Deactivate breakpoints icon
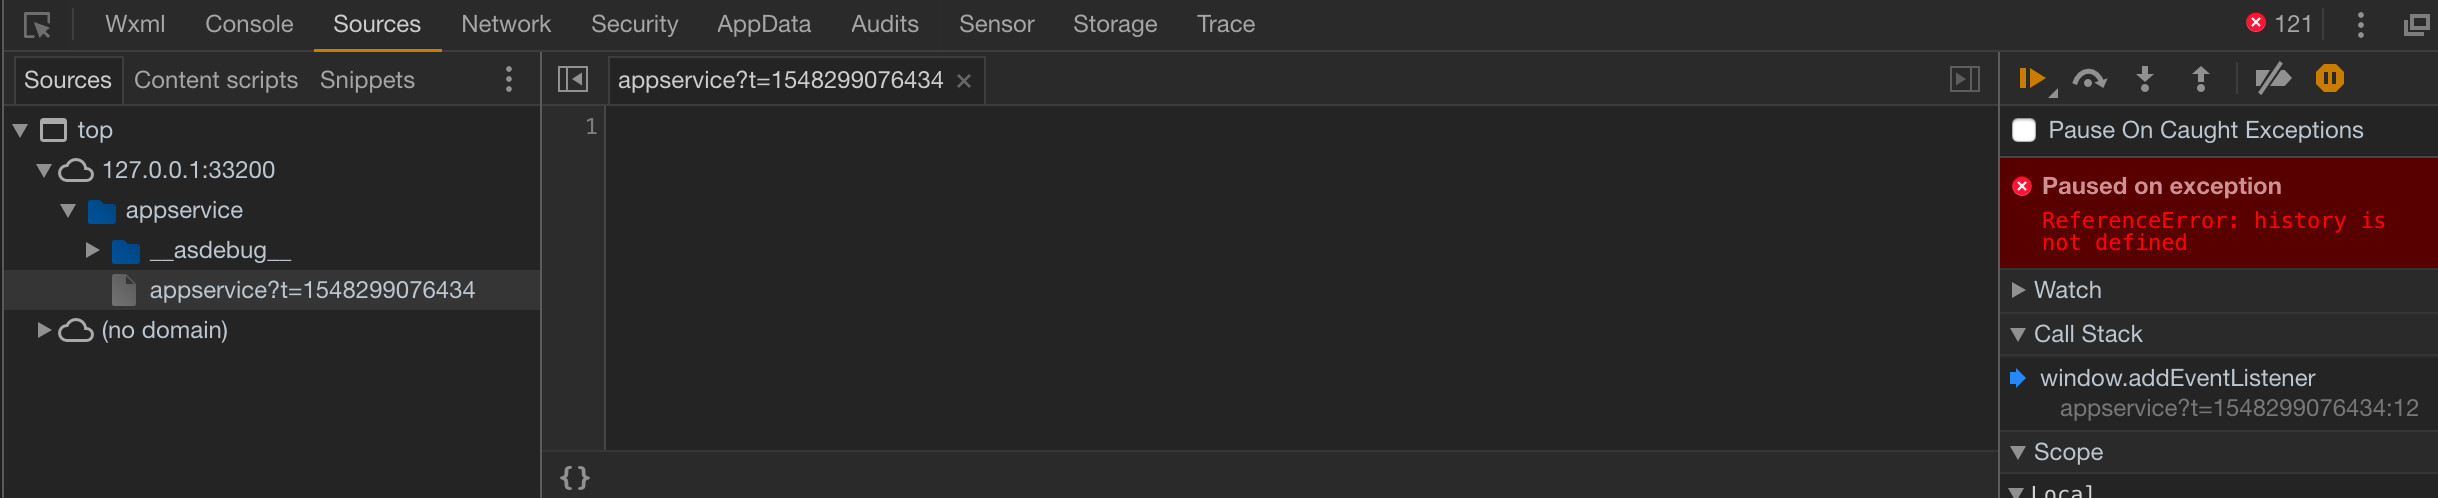The width and height of the screenshot is (2438, 498). tap(2273, 79)
